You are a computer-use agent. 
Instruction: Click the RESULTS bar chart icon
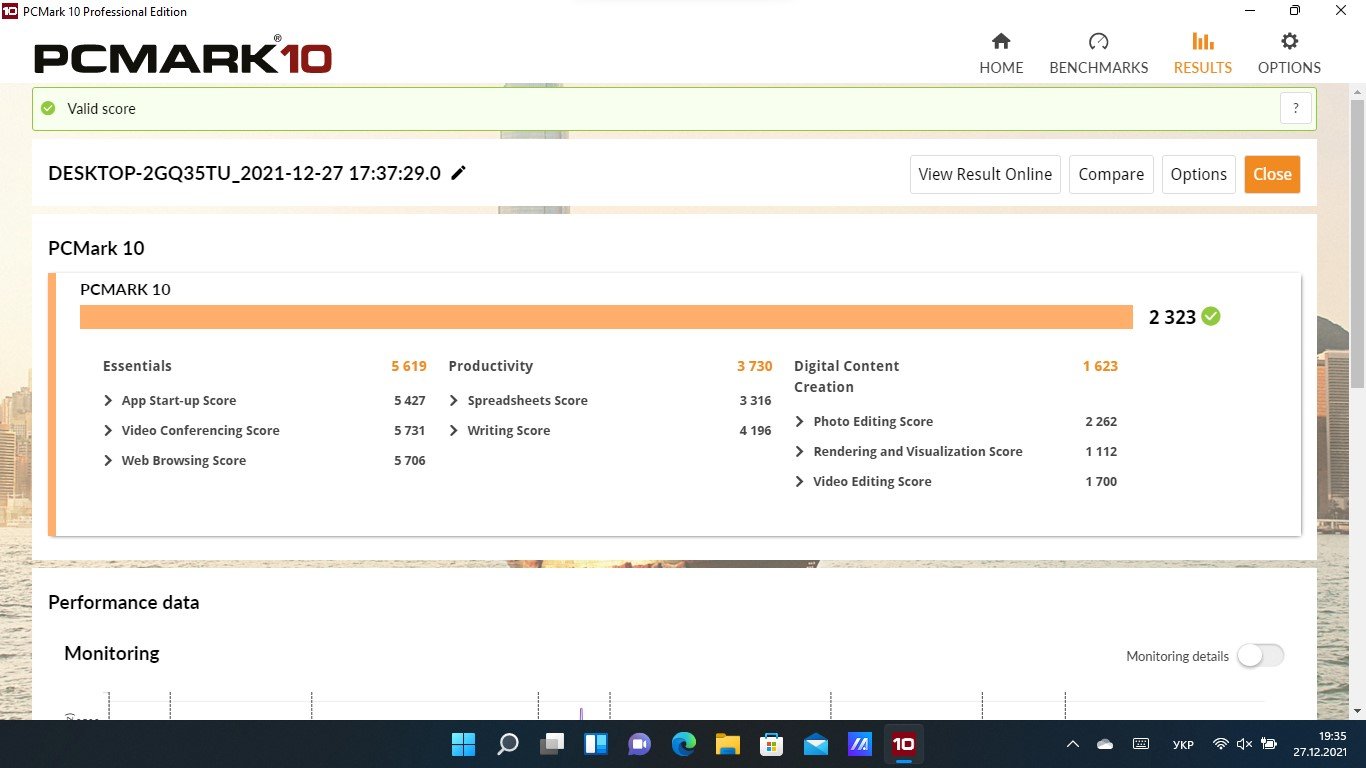coord(1203,41)
